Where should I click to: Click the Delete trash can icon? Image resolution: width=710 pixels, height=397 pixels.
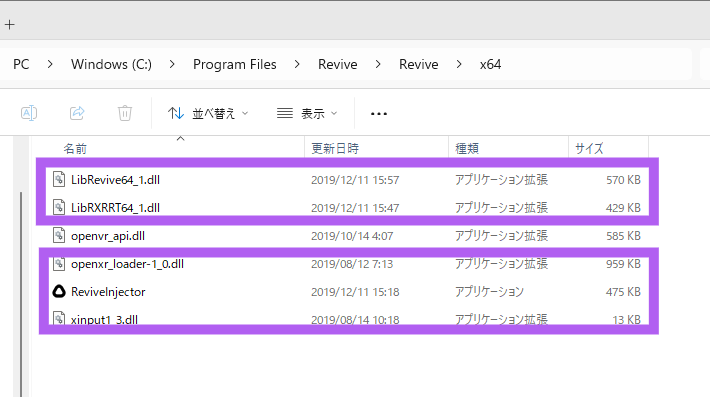coord(125,113)
